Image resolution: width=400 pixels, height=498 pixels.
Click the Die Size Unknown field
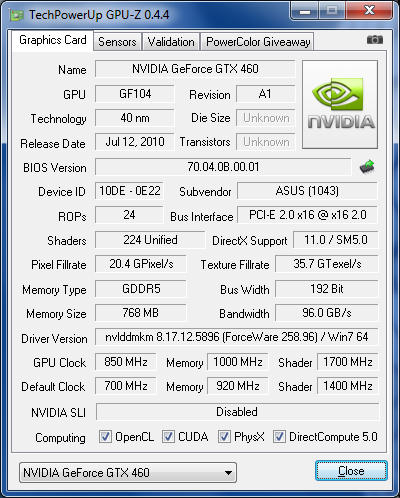(x=266, y=118)
